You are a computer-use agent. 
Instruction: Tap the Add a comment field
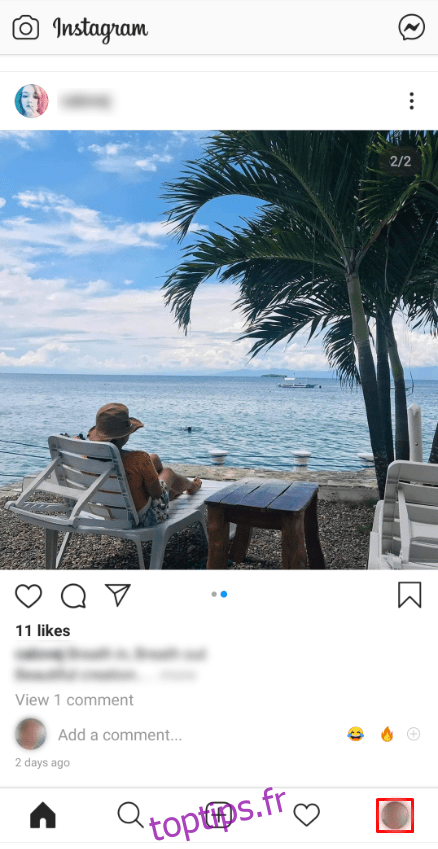pyautogui.click(x=120, y=735)
